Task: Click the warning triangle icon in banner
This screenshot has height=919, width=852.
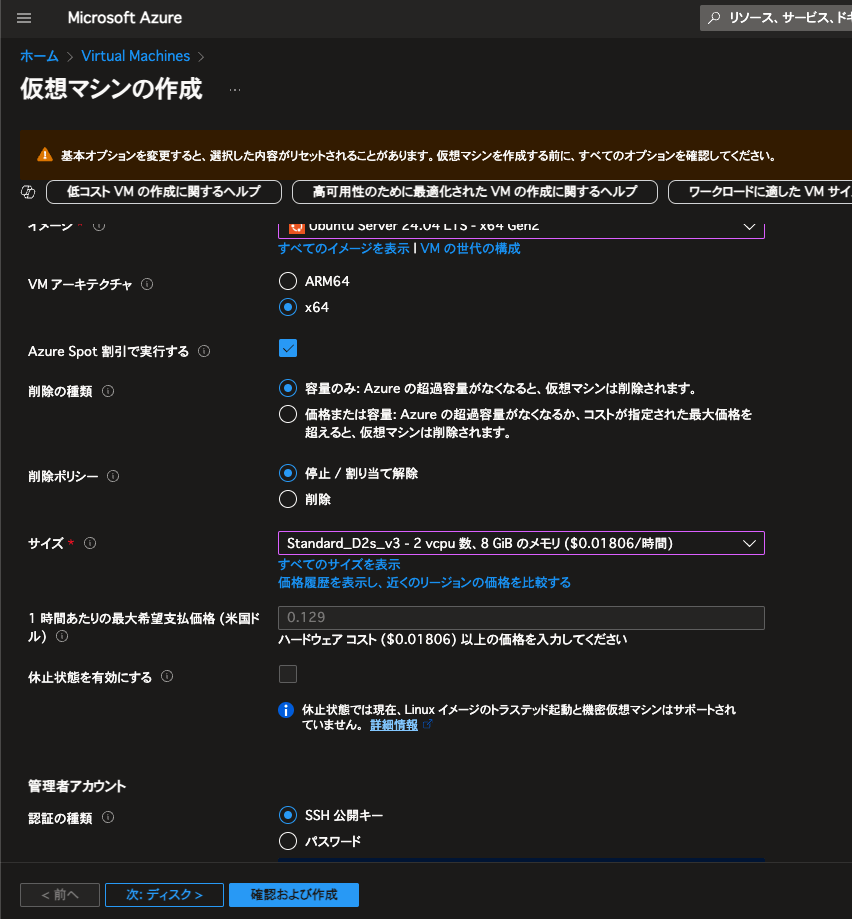Action: [45, 155]
